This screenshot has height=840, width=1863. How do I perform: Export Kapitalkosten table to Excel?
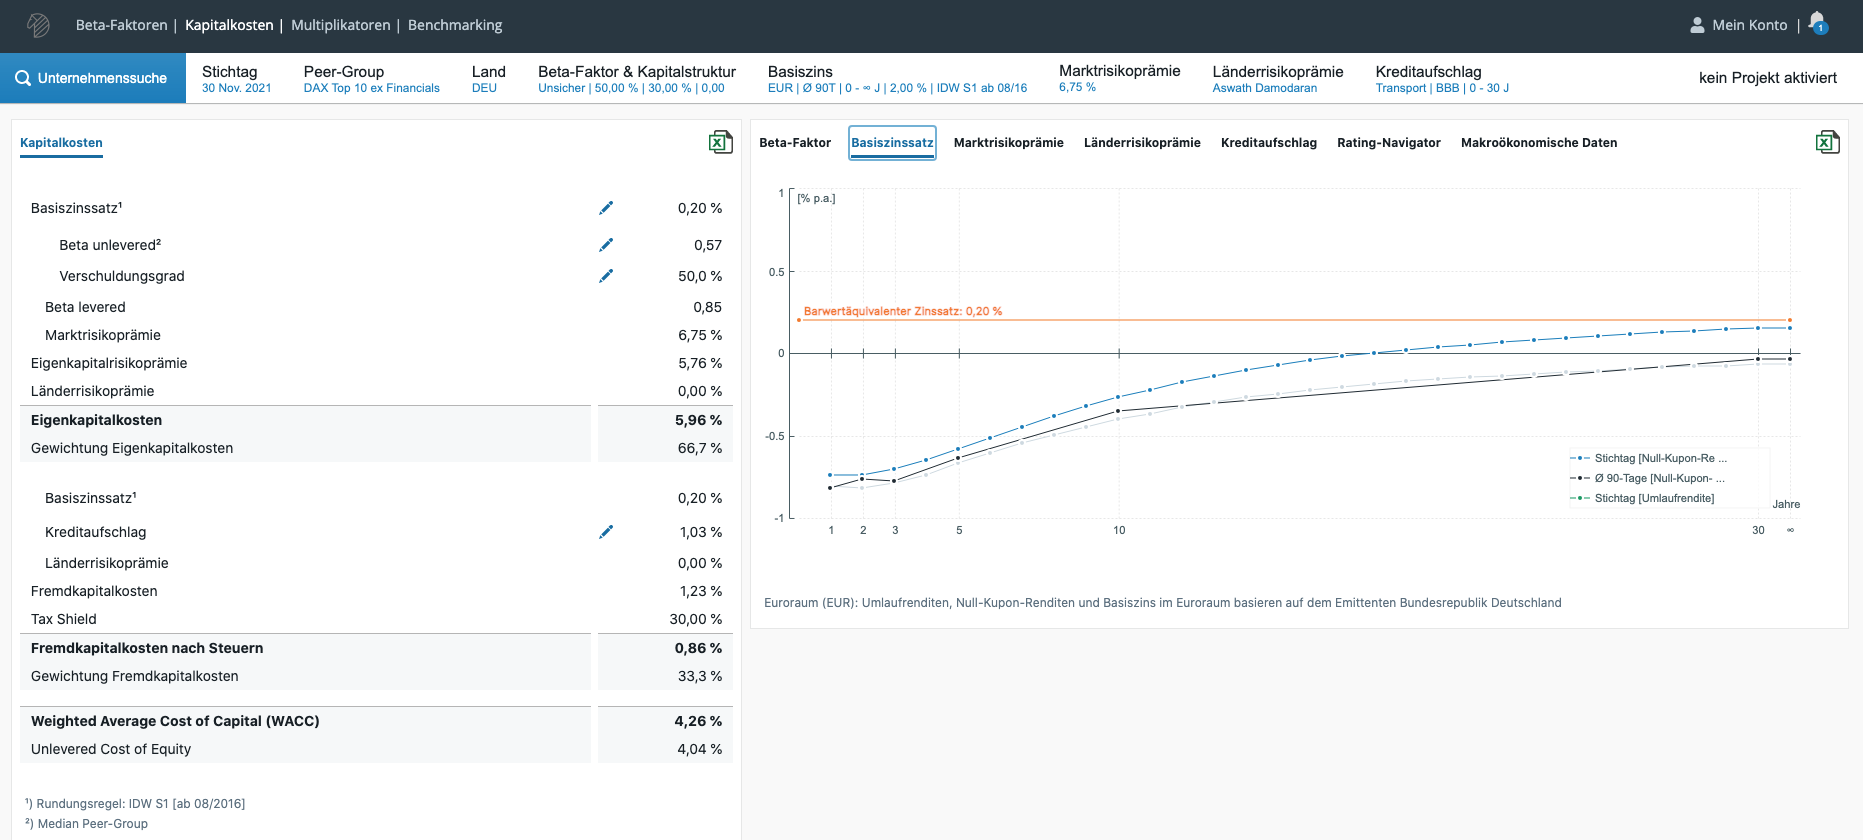720,142
